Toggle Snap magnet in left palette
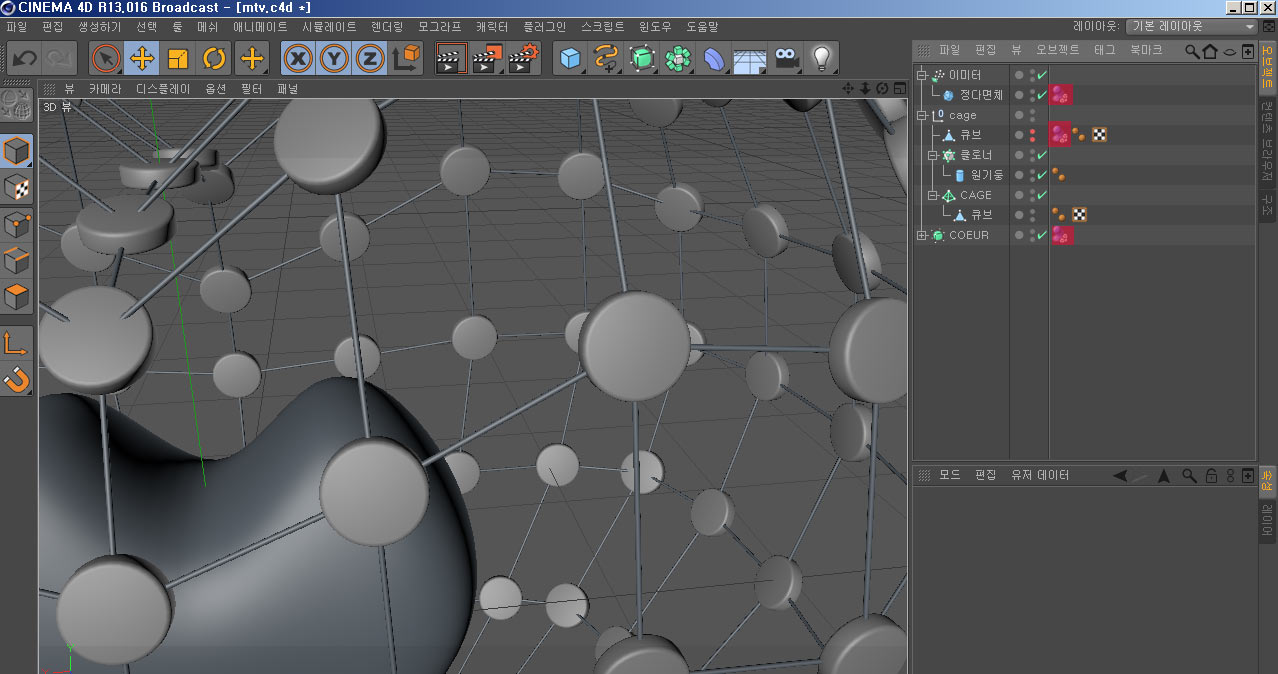1278x674 pixels. (17, 379)
